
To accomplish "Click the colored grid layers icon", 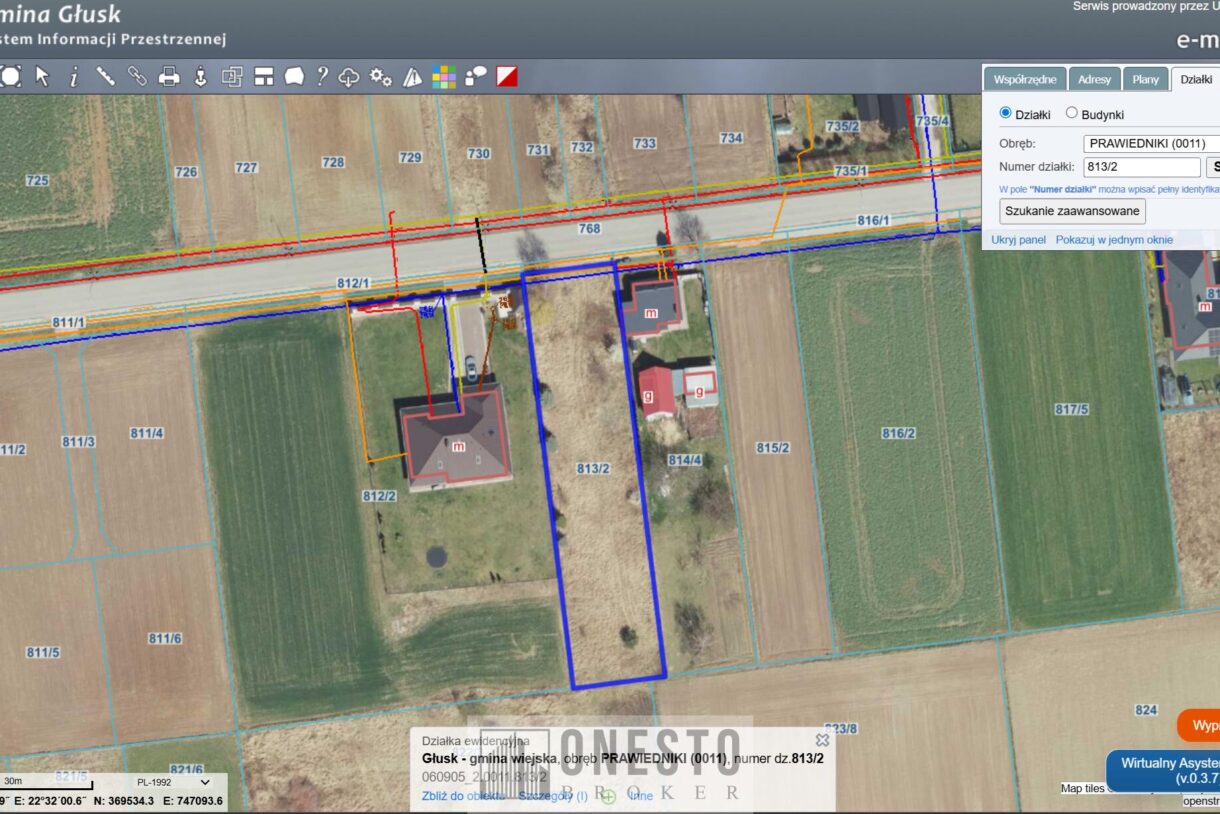I will coord(443,77).
